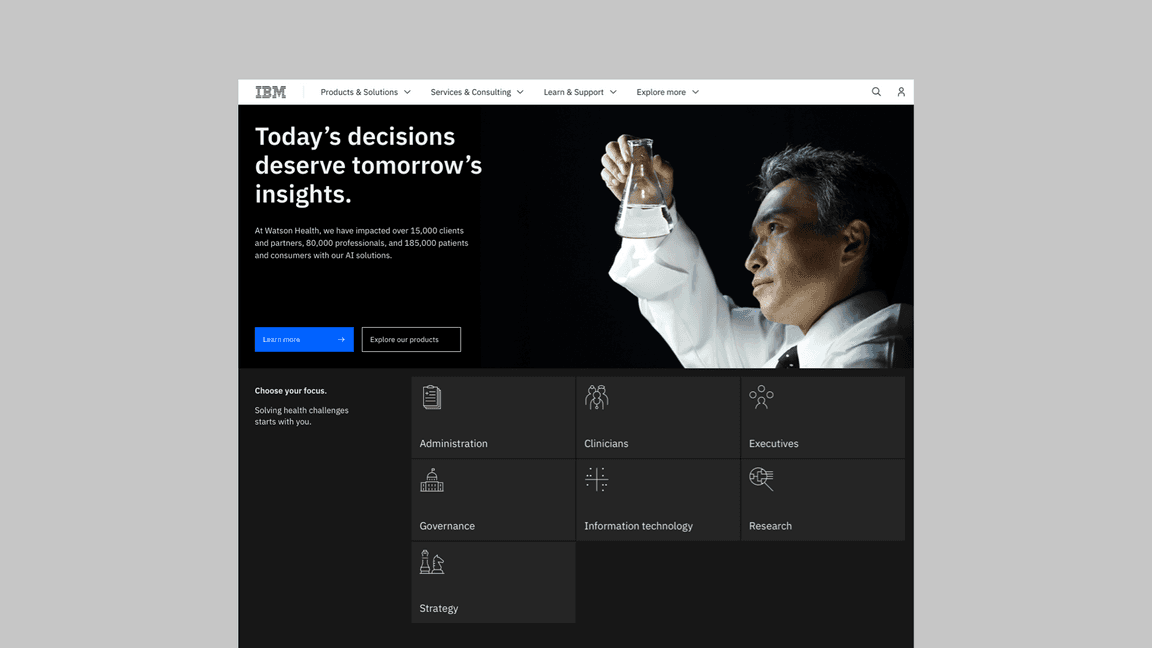Expand the Services & Consulting chevron

[x=520, y=92]
